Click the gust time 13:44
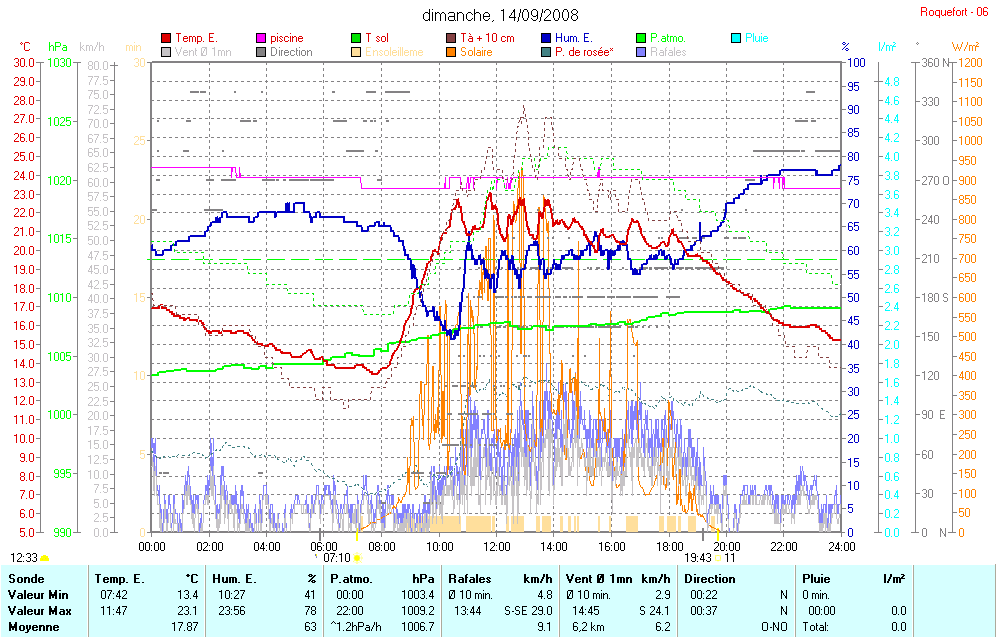Viewport: 996px width, 637px height. click(468, 611)
